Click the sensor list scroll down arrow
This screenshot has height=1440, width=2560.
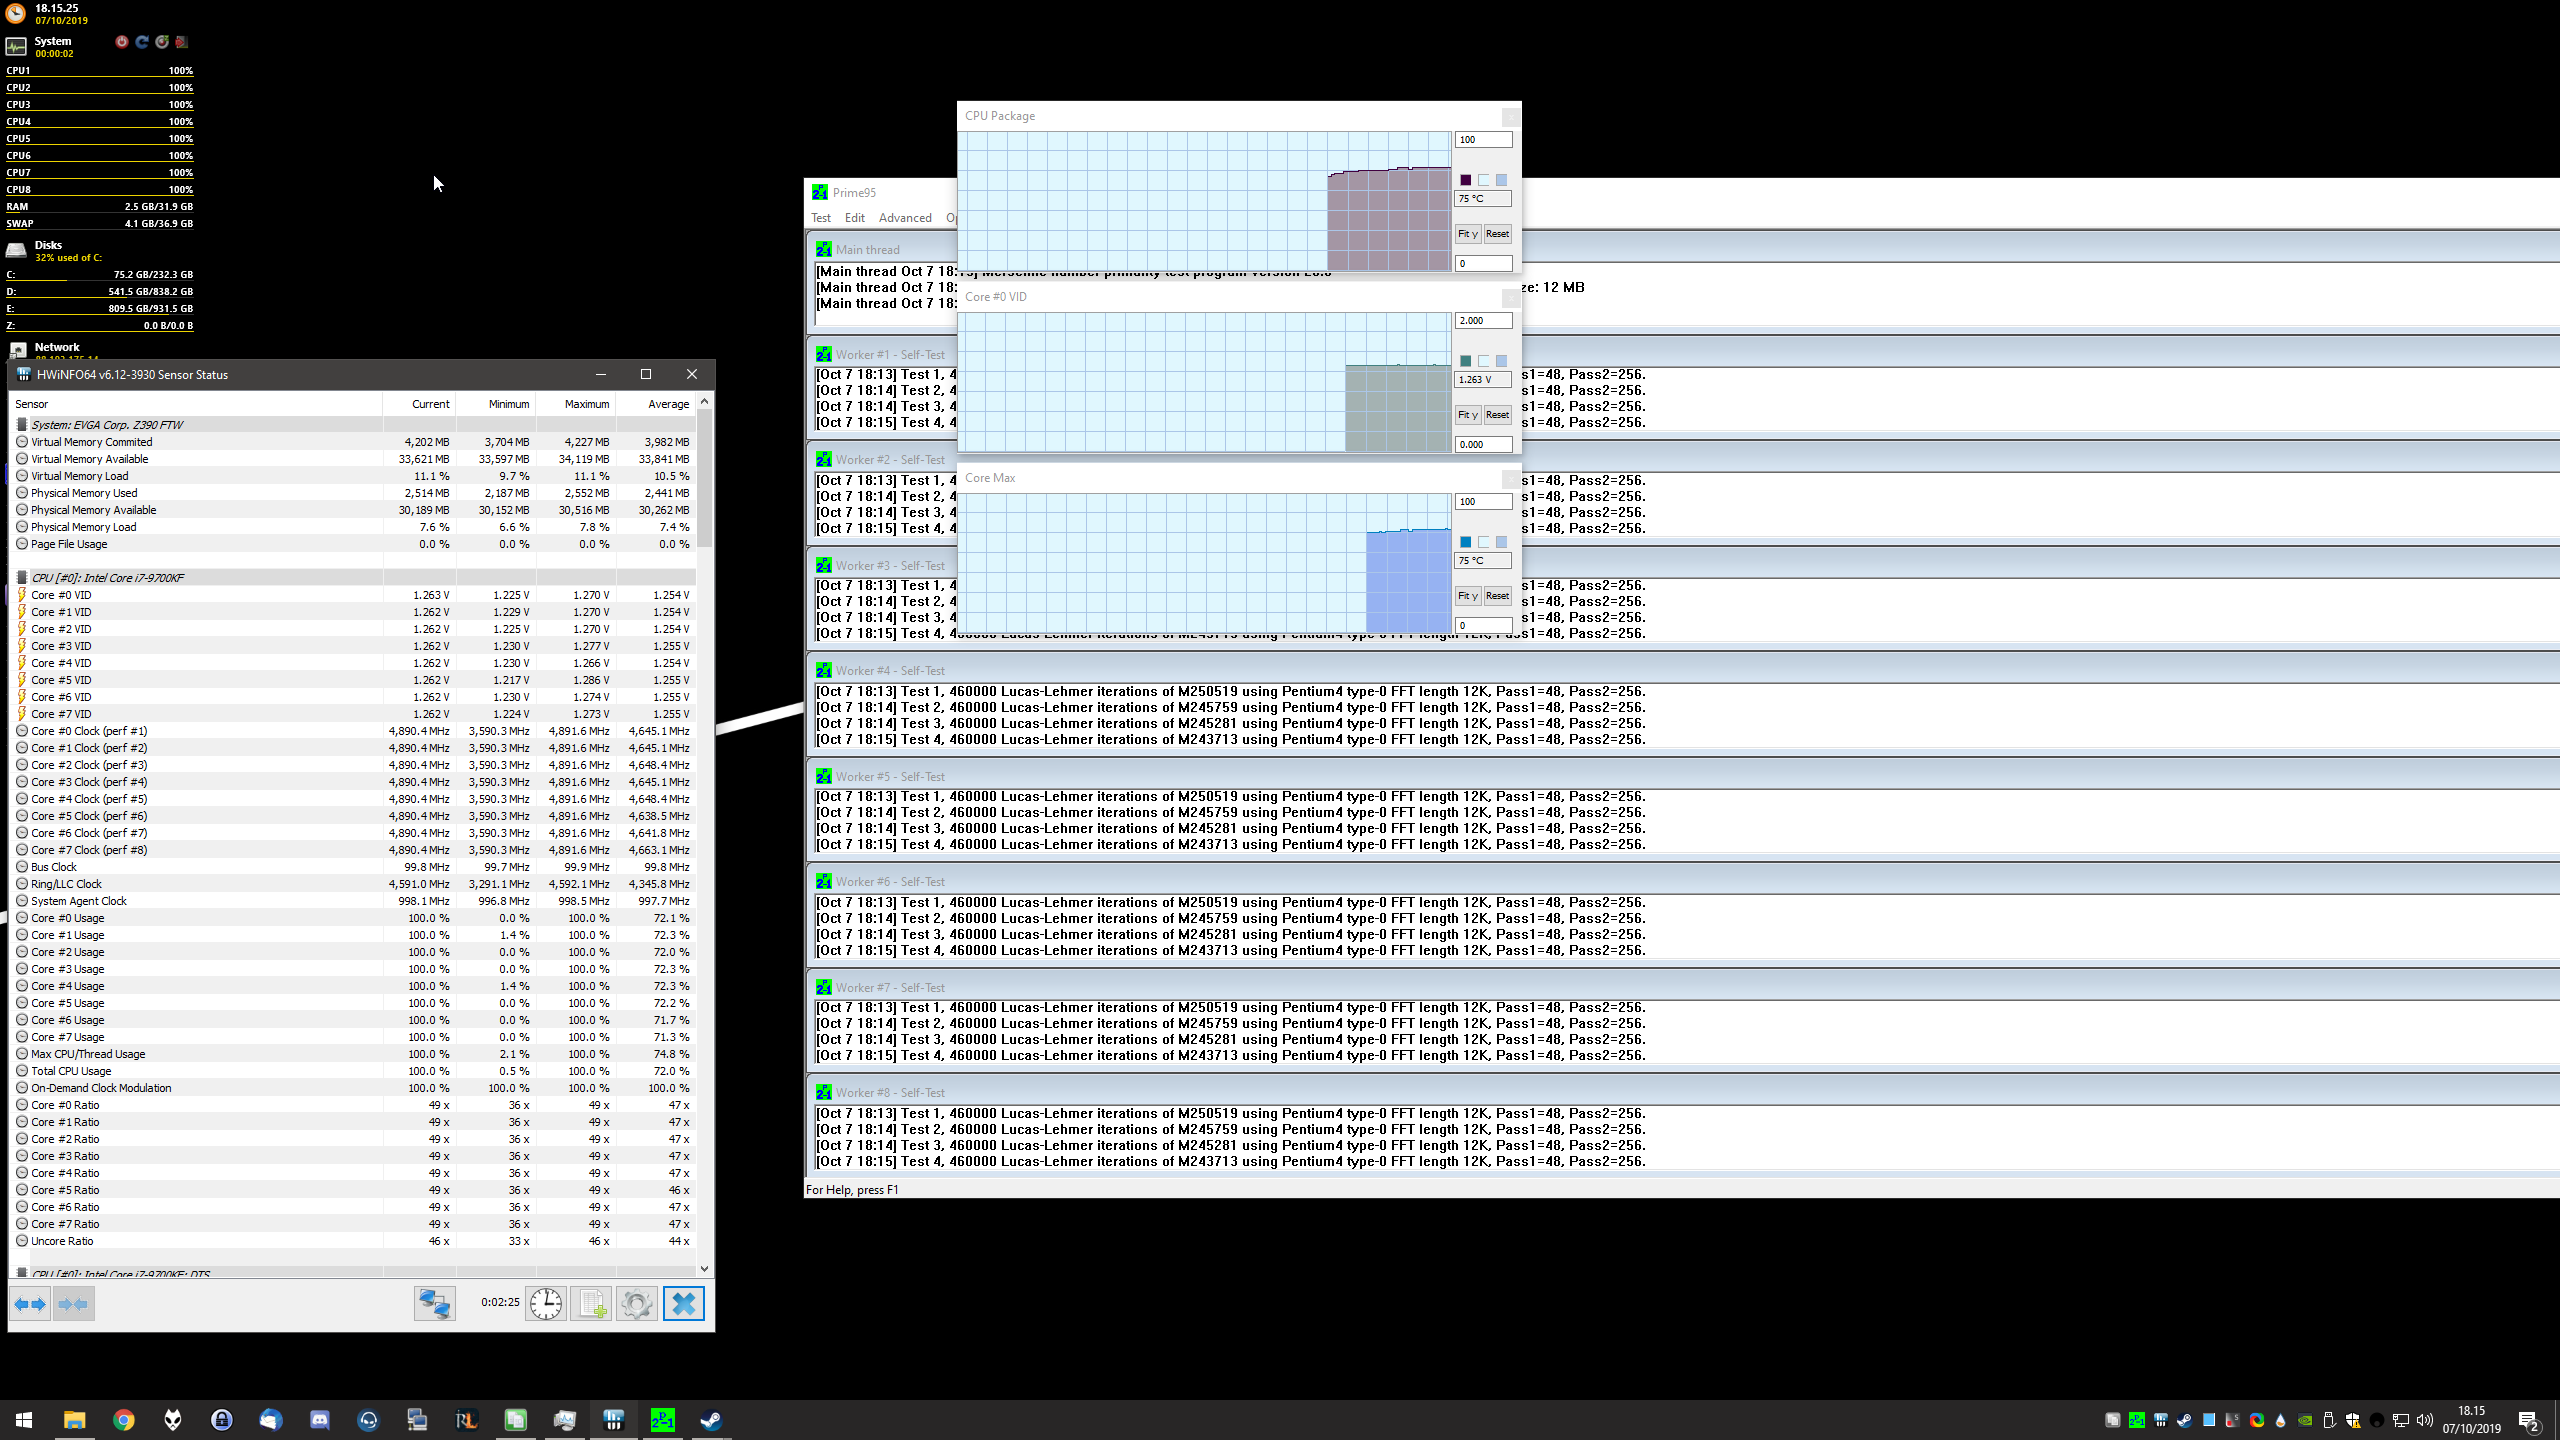click(705, 1268)
